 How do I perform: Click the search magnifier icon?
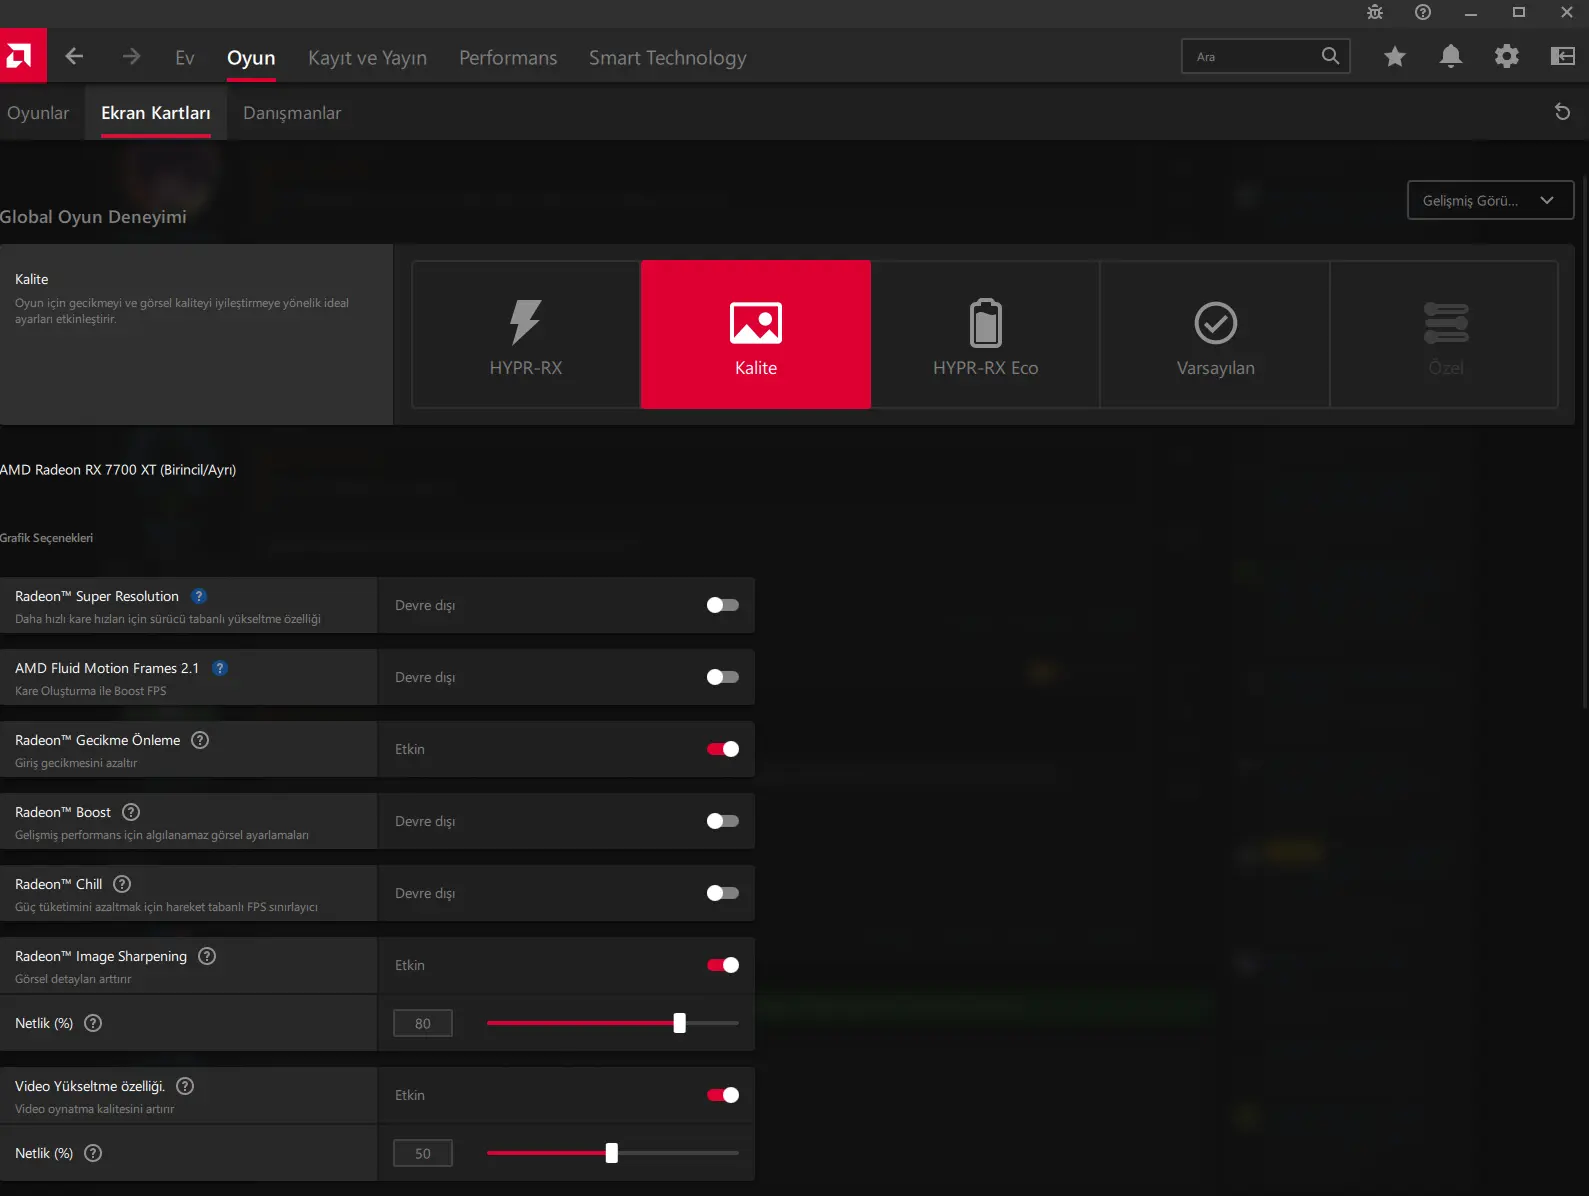point(1330,56)
